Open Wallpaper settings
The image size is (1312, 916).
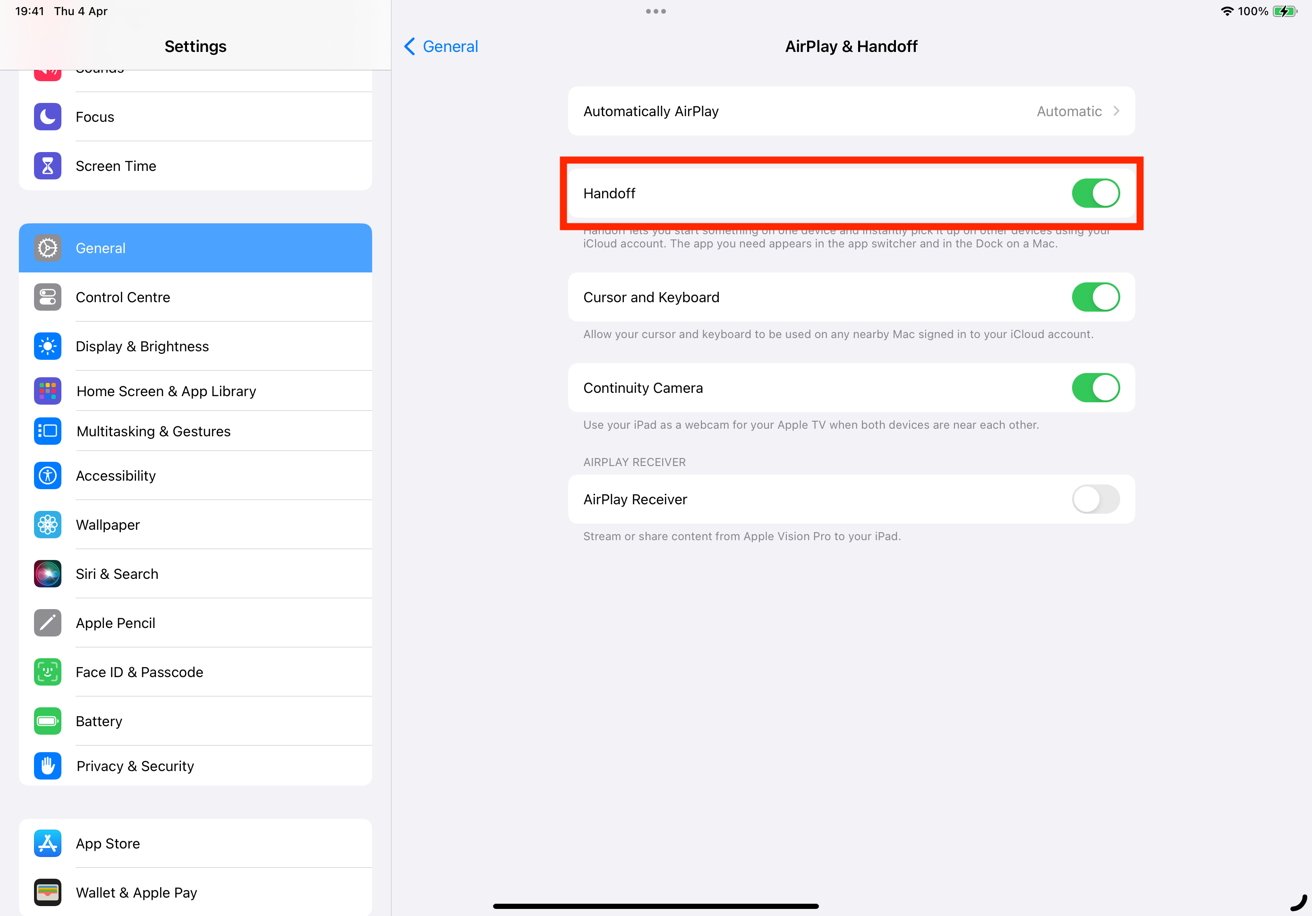[x=108, y=525]
